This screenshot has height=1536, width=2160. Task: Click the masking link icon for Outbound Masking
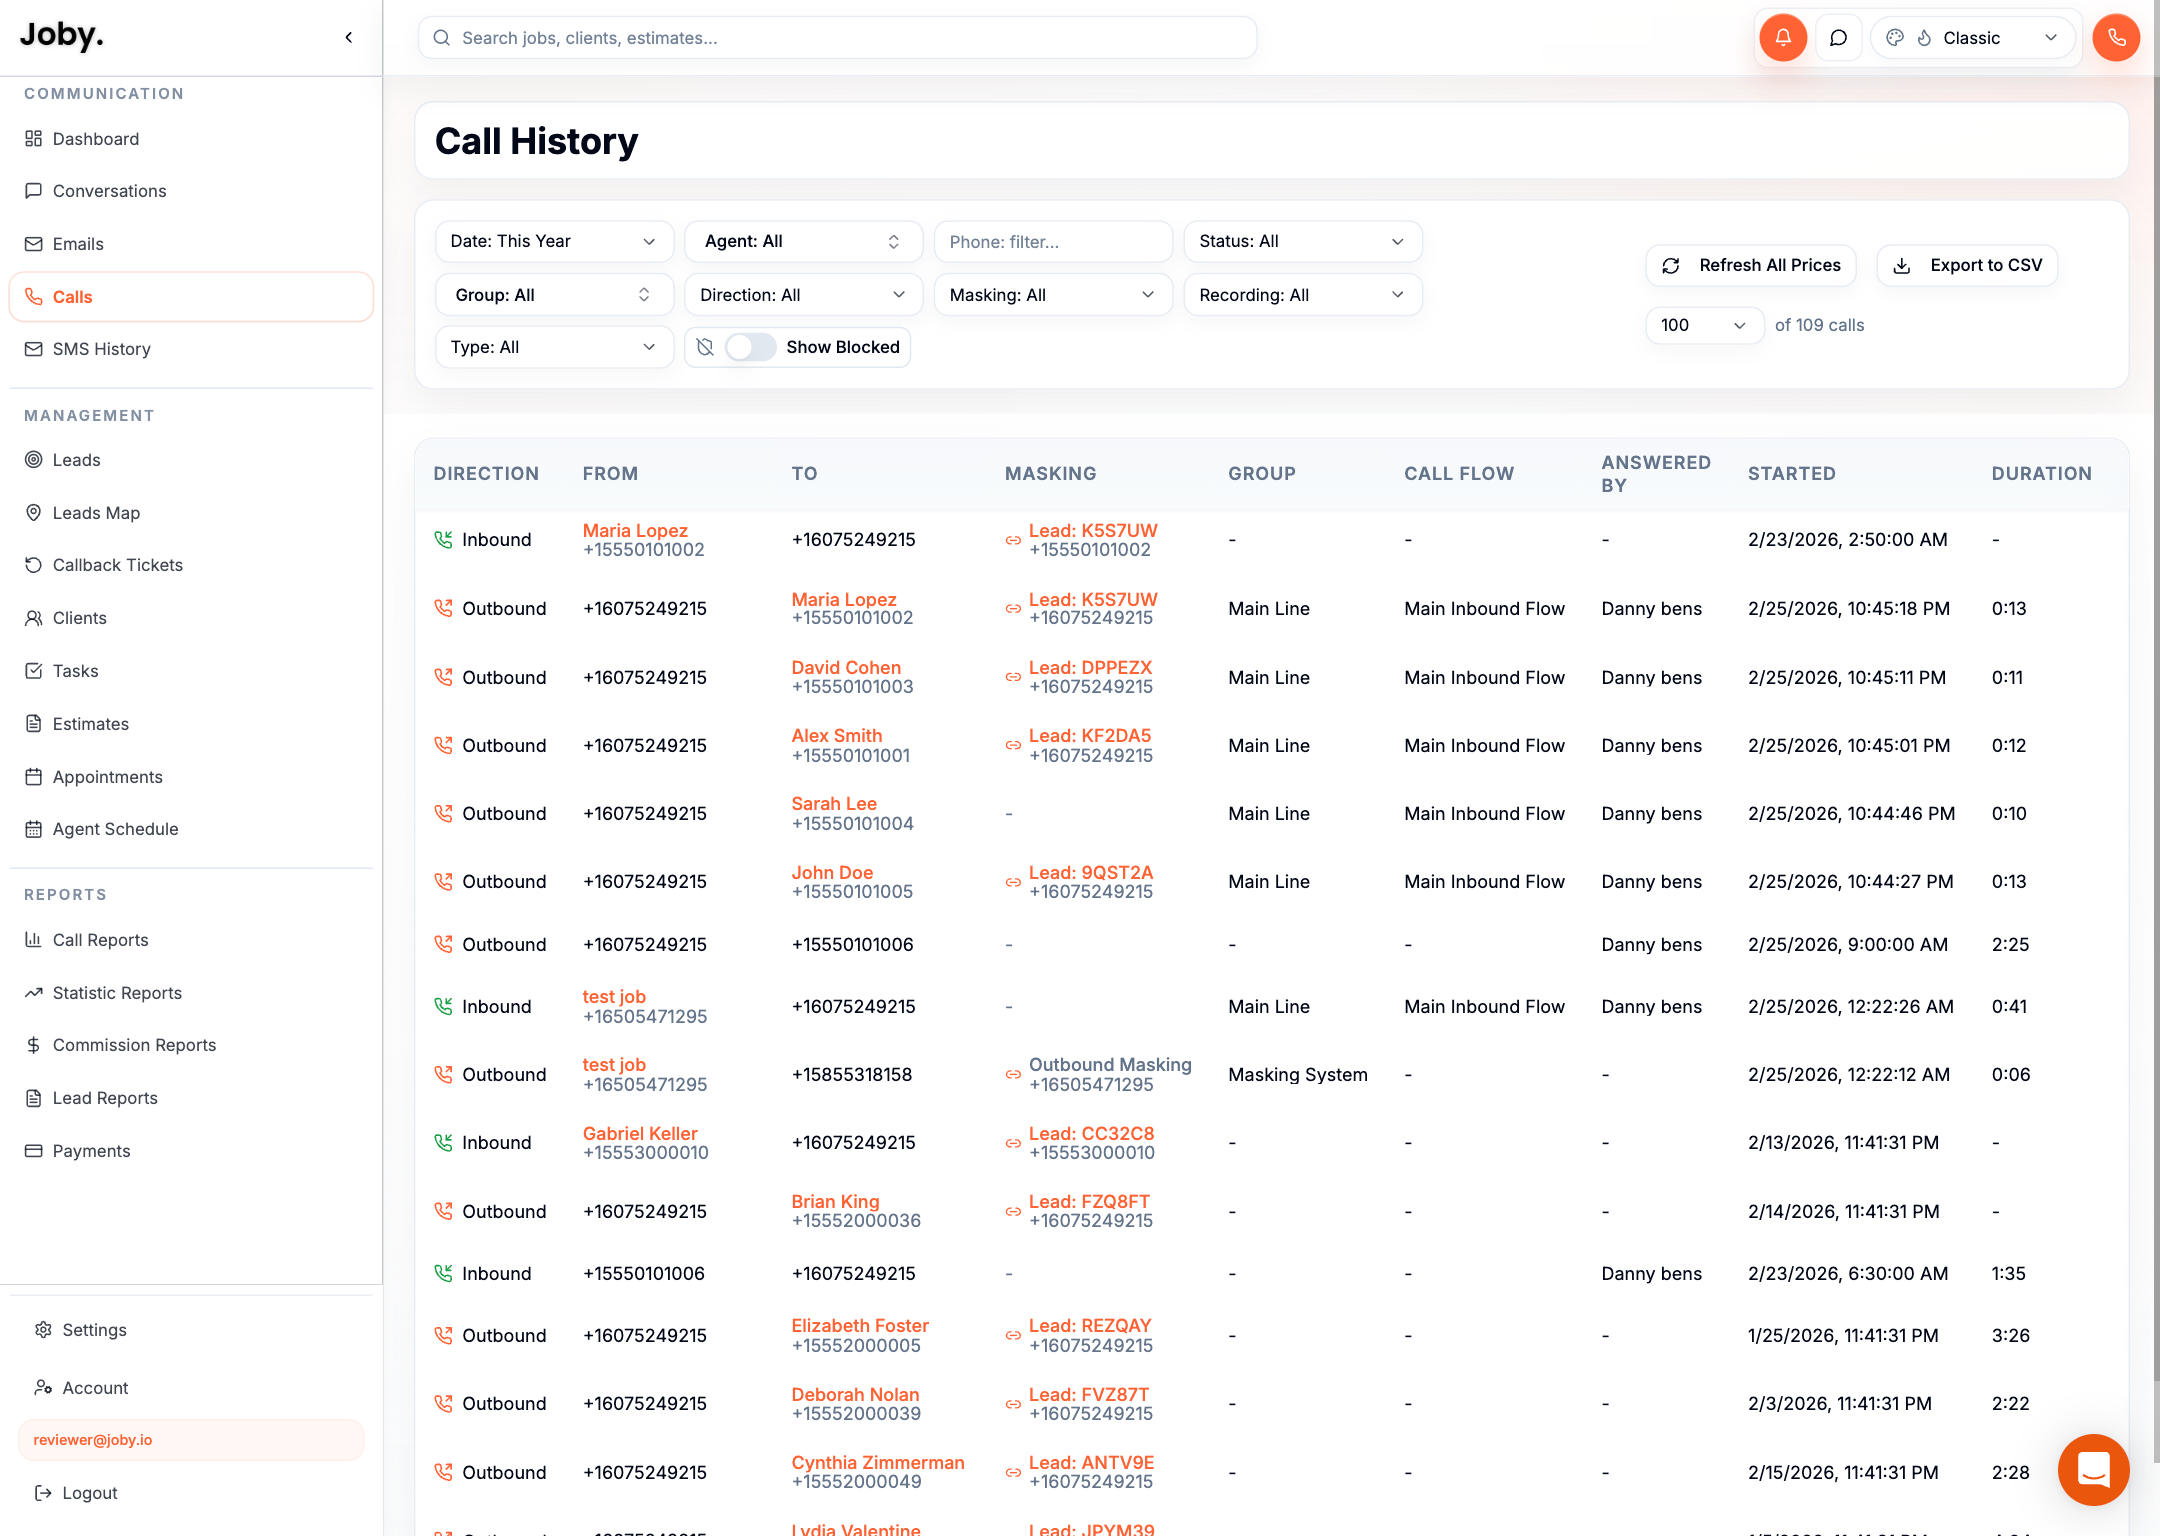(1013, 1074)
